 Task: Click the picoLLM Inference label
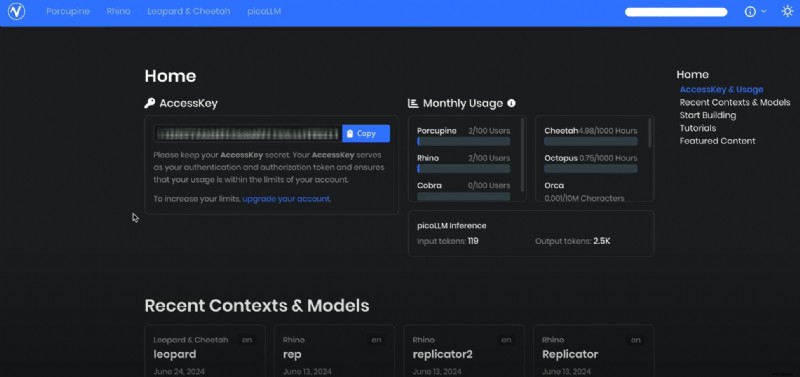click(x=452, y=225)
